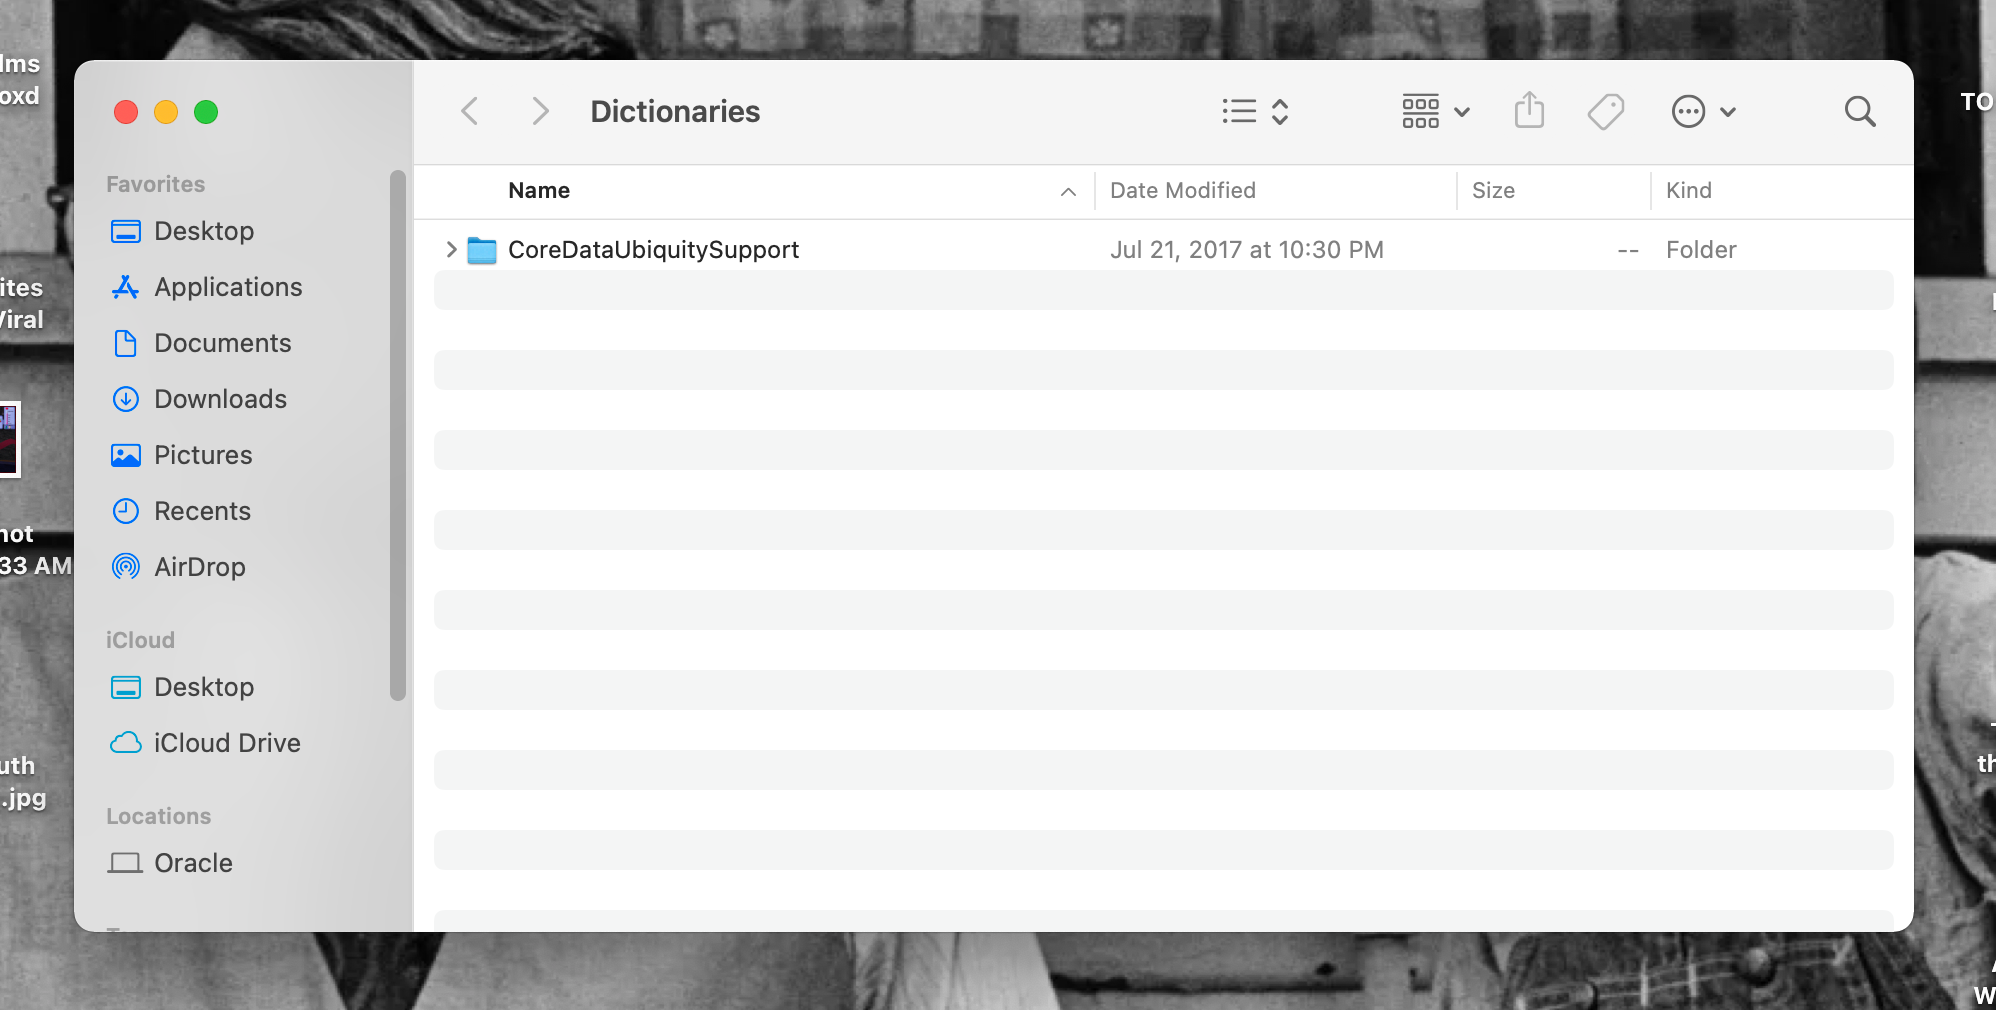Navigate back with the back arrow
Image resolution: width=1996 pixels, height=1010 pixels.
[469, 111]
